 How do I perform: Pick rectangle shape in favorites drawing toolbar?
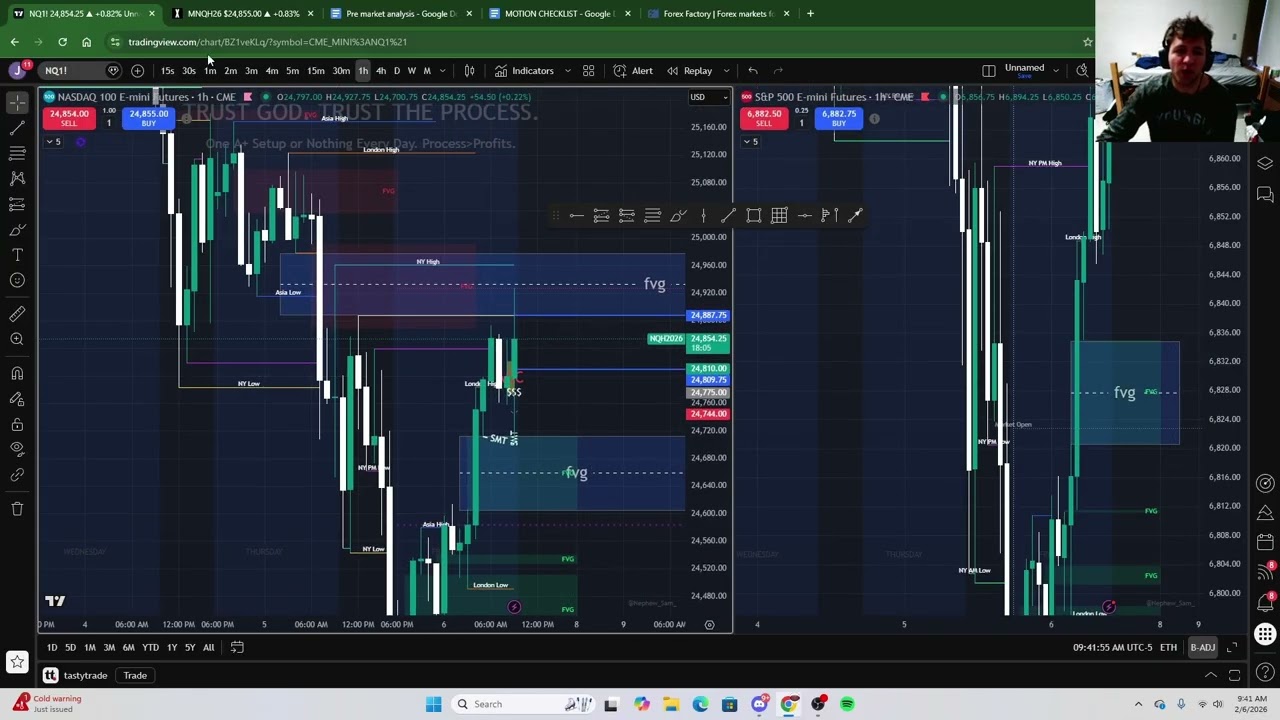(x=754, y=216)
